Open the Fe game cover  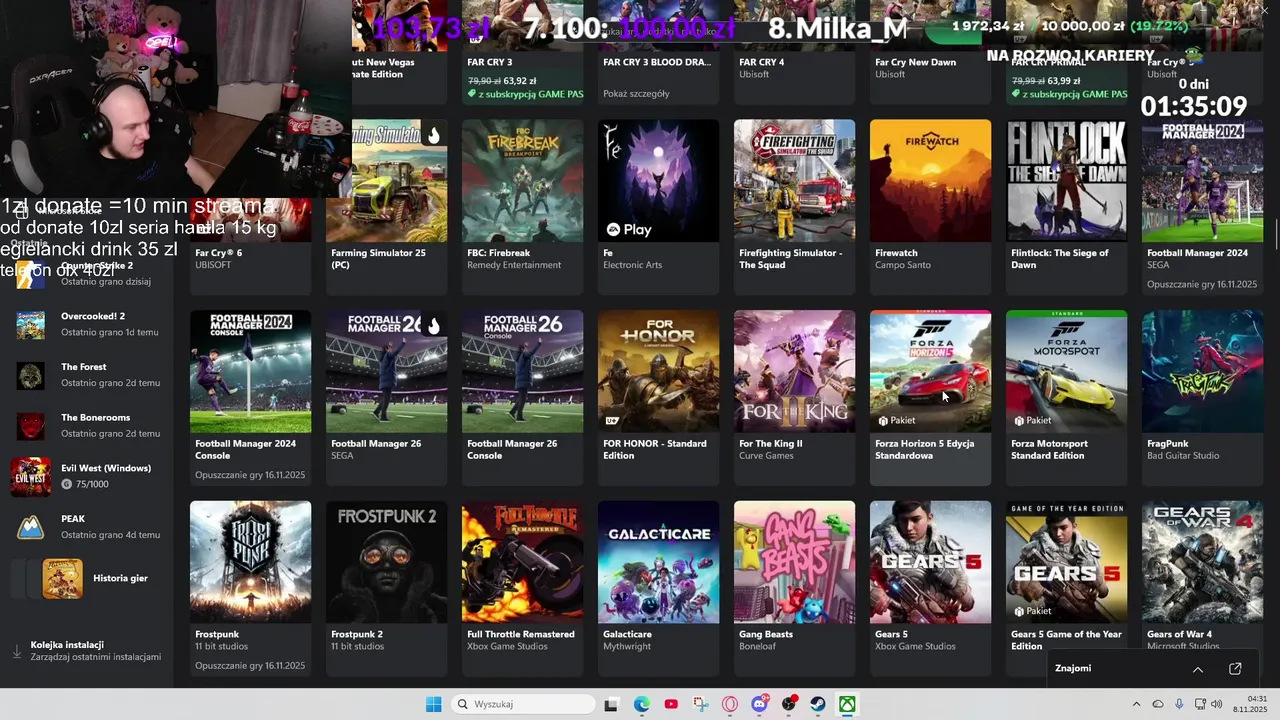pyautogui.click(x=658, y=181)
